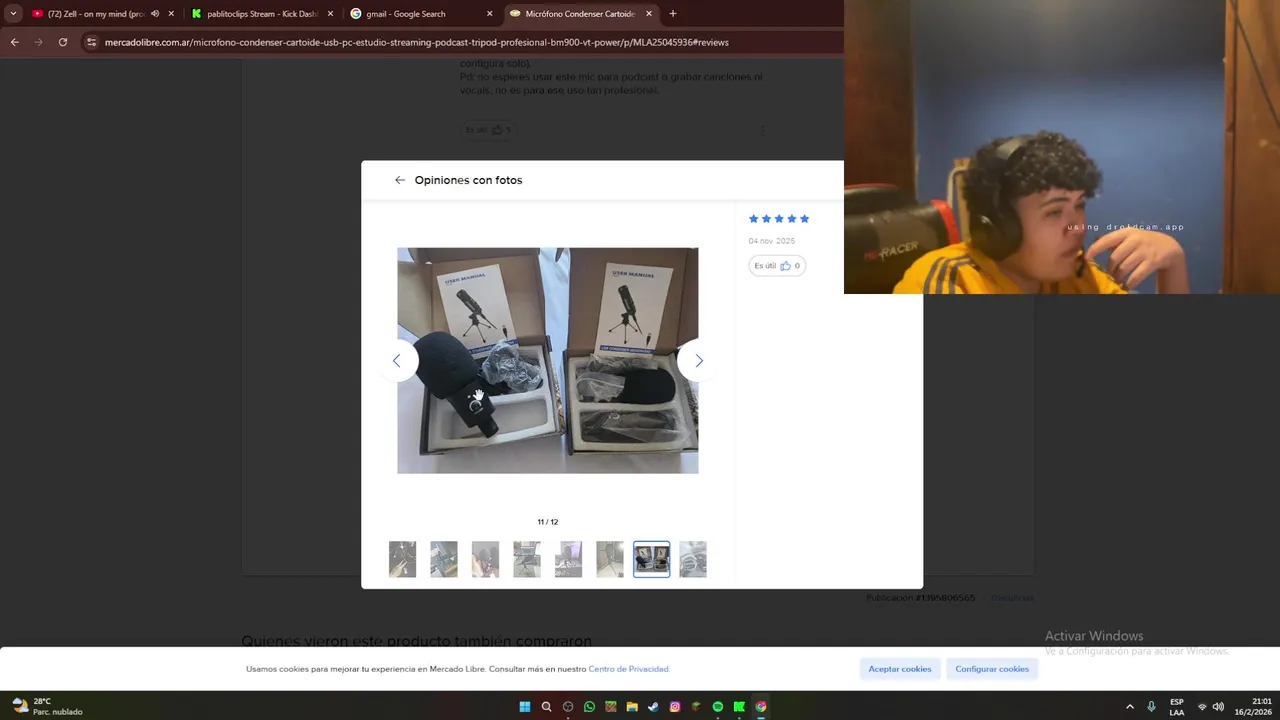
Task: Switch to the pablitoclips Stream Kick tab
Action: click(262, 14)
